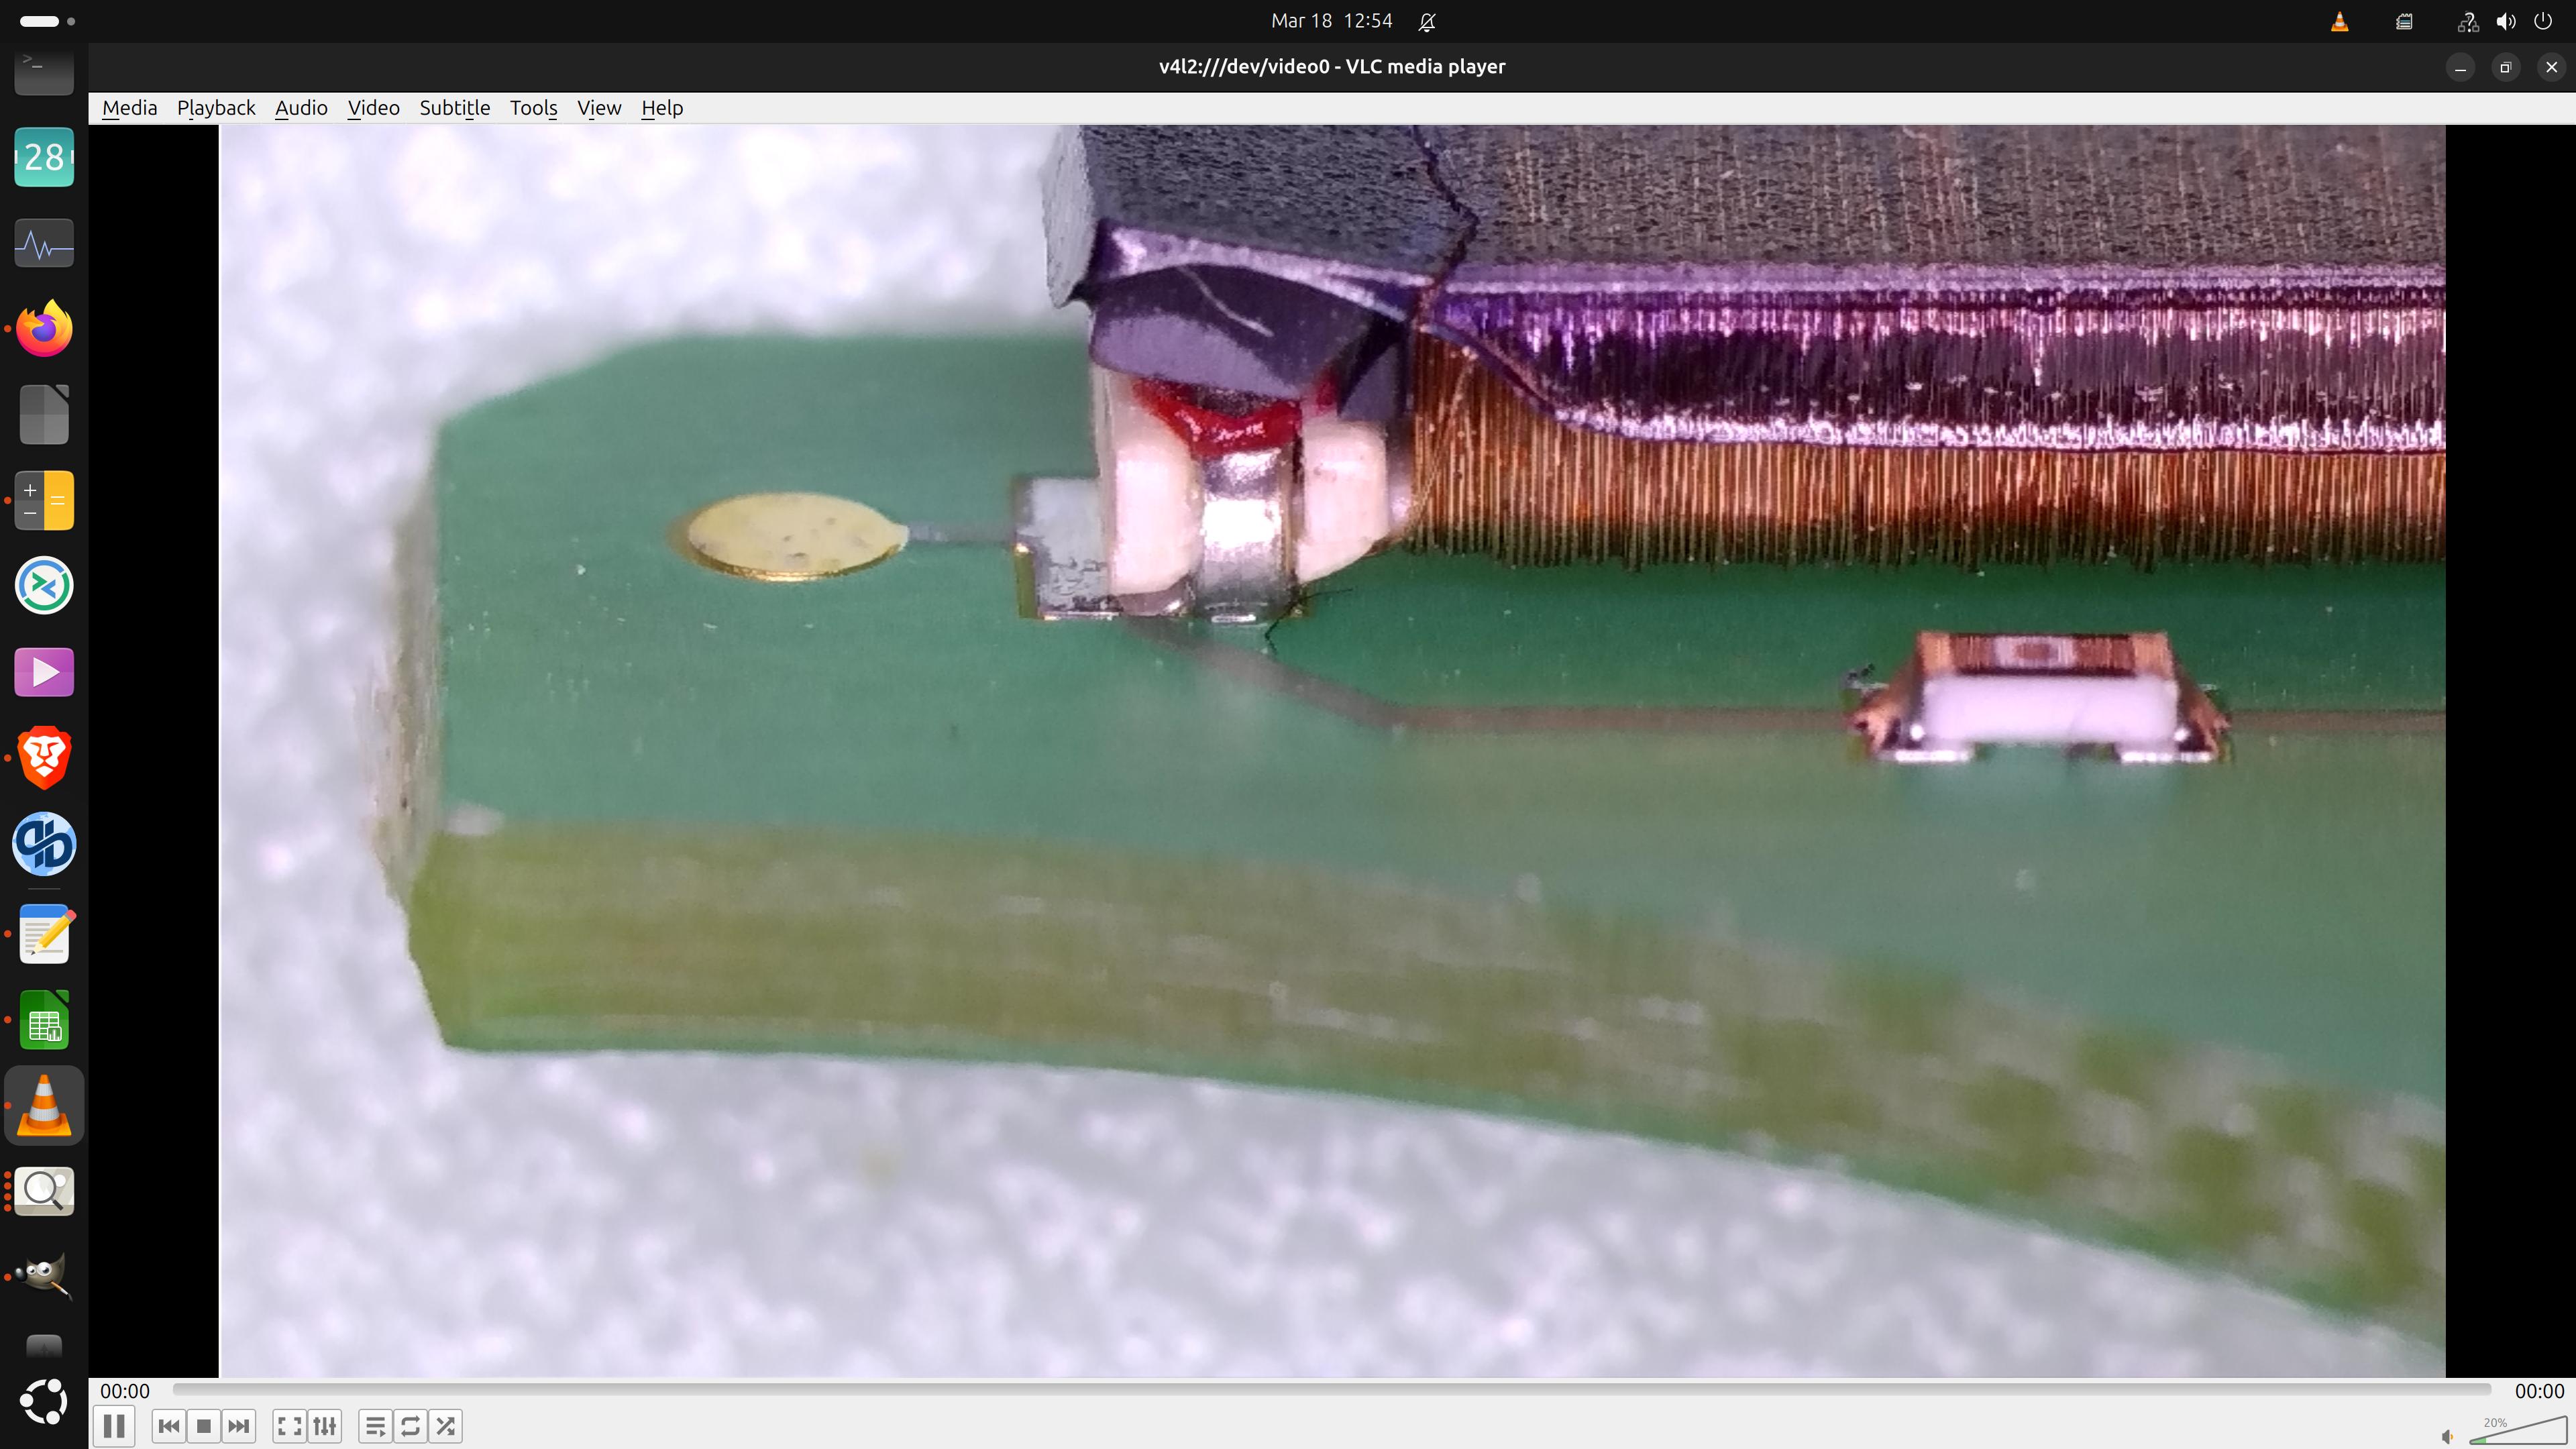Launch Brave browser from dock
This screenshot has width=2576, height=1449.
(x=44, y=757)
